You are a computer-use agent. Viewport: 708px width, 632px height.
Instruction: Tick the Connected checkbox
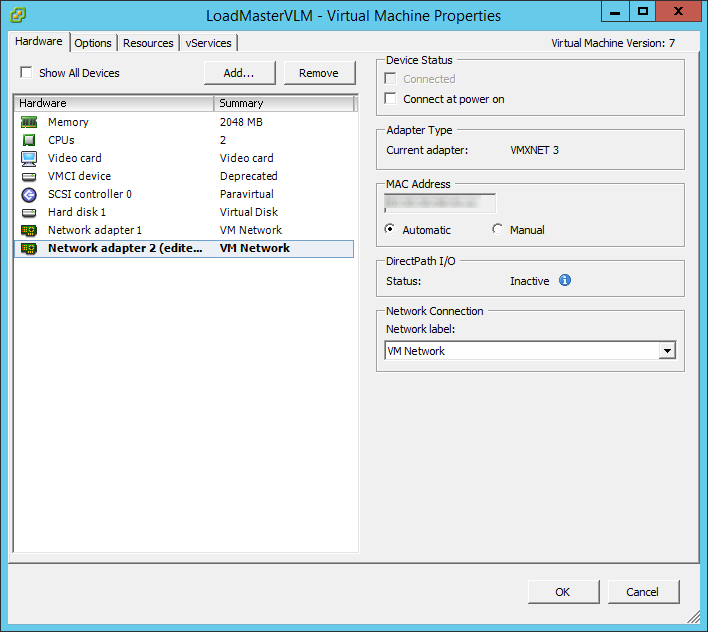(390, 79)
